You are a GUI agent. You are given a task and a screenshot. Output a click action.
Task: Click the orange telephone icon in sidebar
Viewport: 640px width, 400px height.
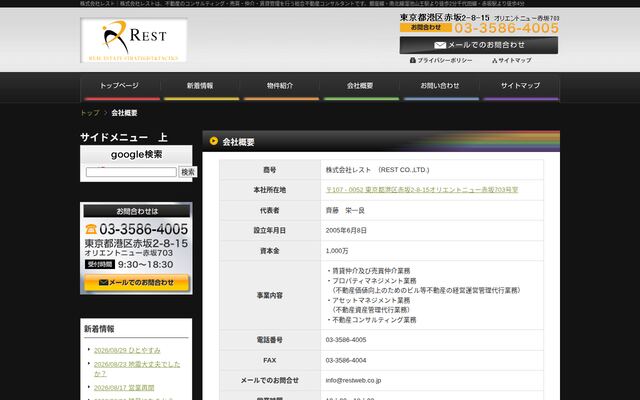91,229
